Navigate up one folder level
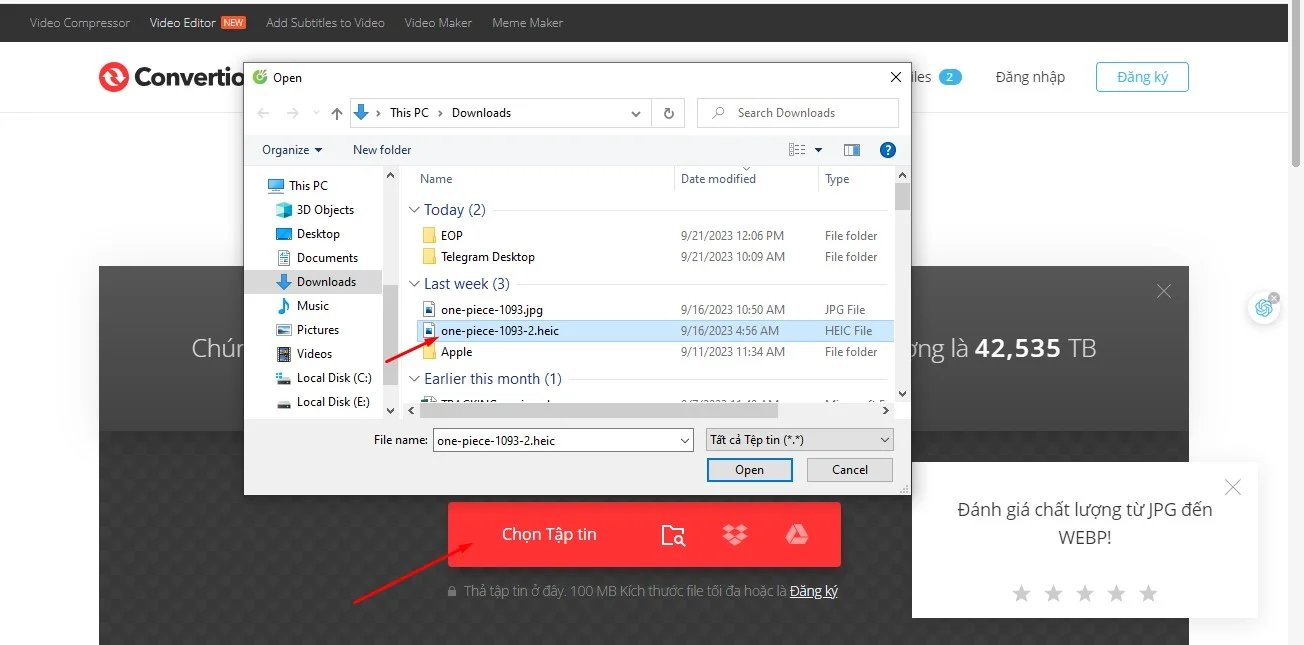This screenshot has height=645, width=1304. (x=336, y=113)
